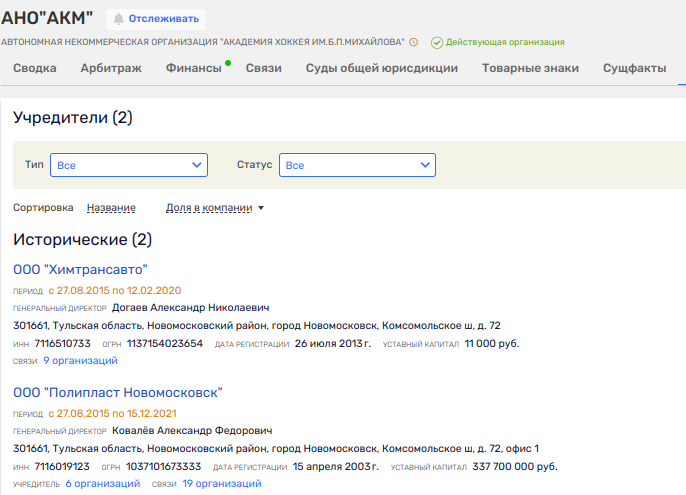Click ИНН value 7116019123
This screenshot has height=495, width=686.
(62, 467)
